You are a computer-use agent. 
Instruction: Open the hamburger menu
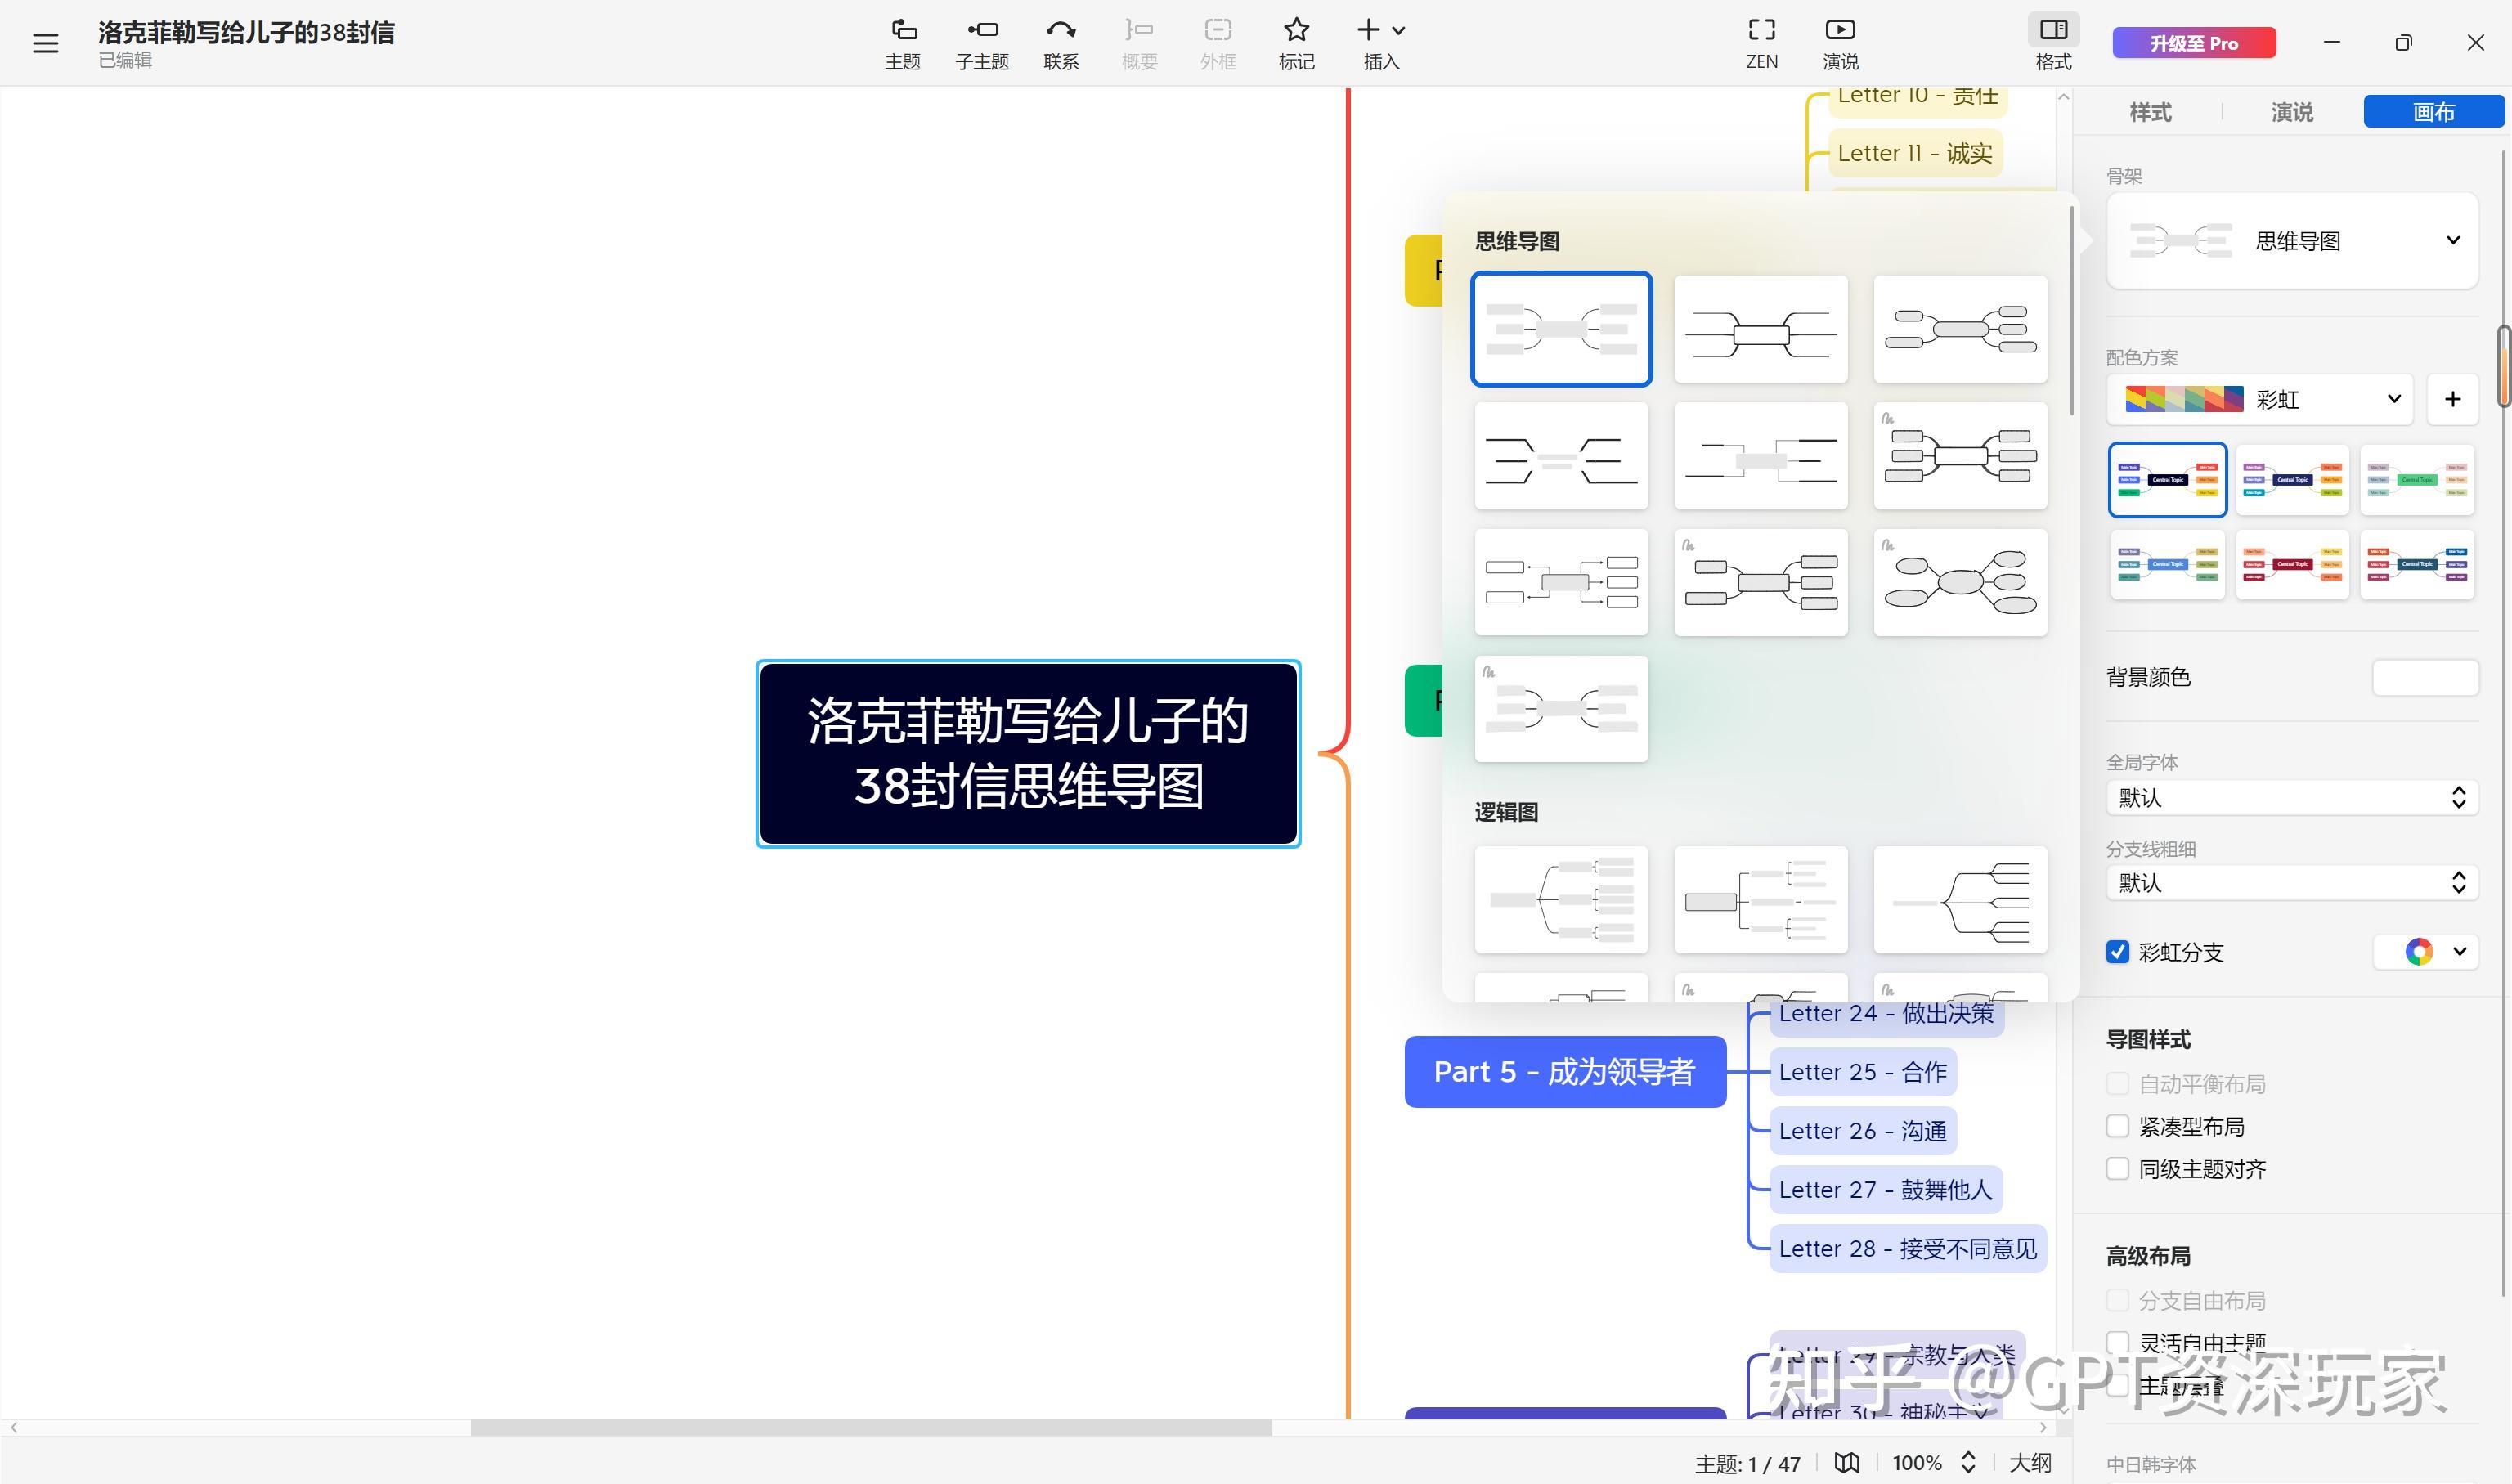(45, 43)
